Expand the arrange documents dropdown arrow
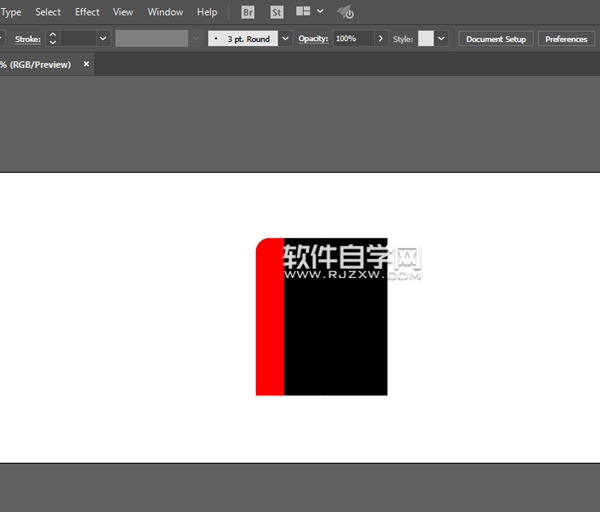The image size is (600, 512). click(x=320, y=12)
